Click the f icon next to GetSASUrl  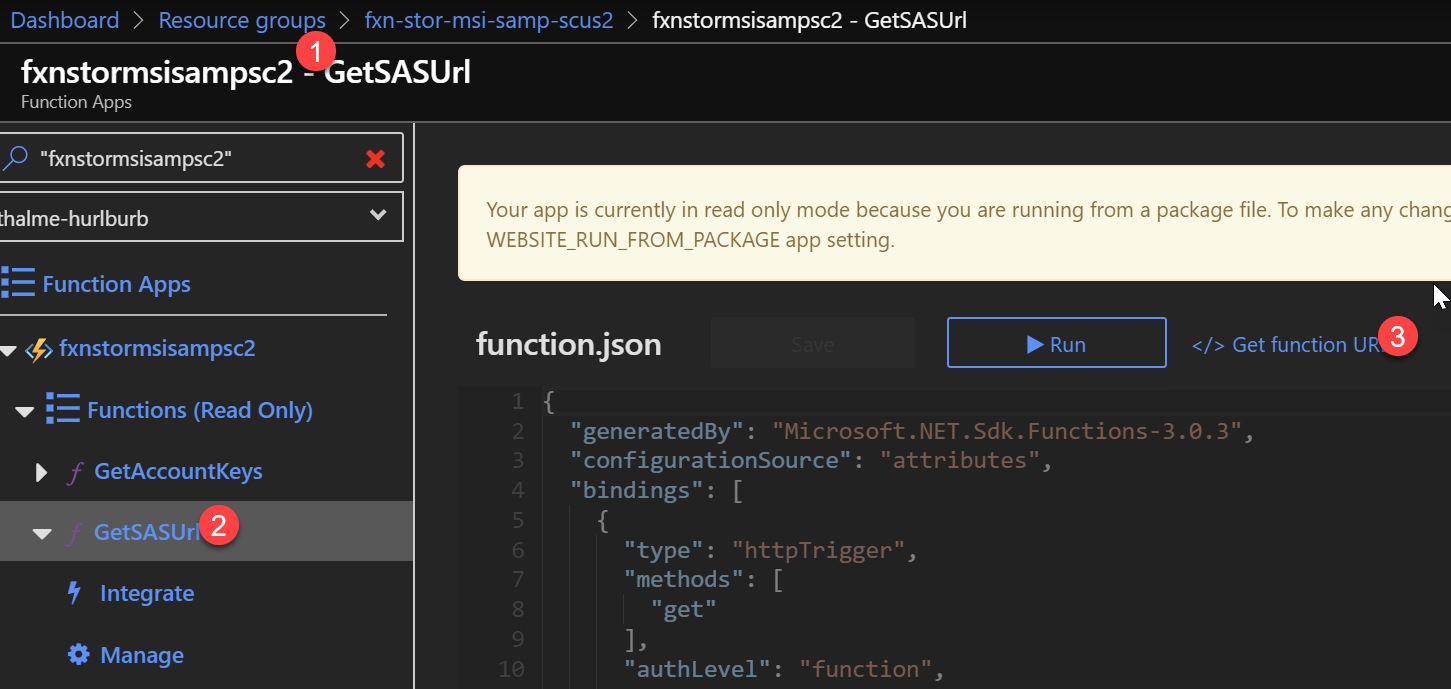(74, 533)
